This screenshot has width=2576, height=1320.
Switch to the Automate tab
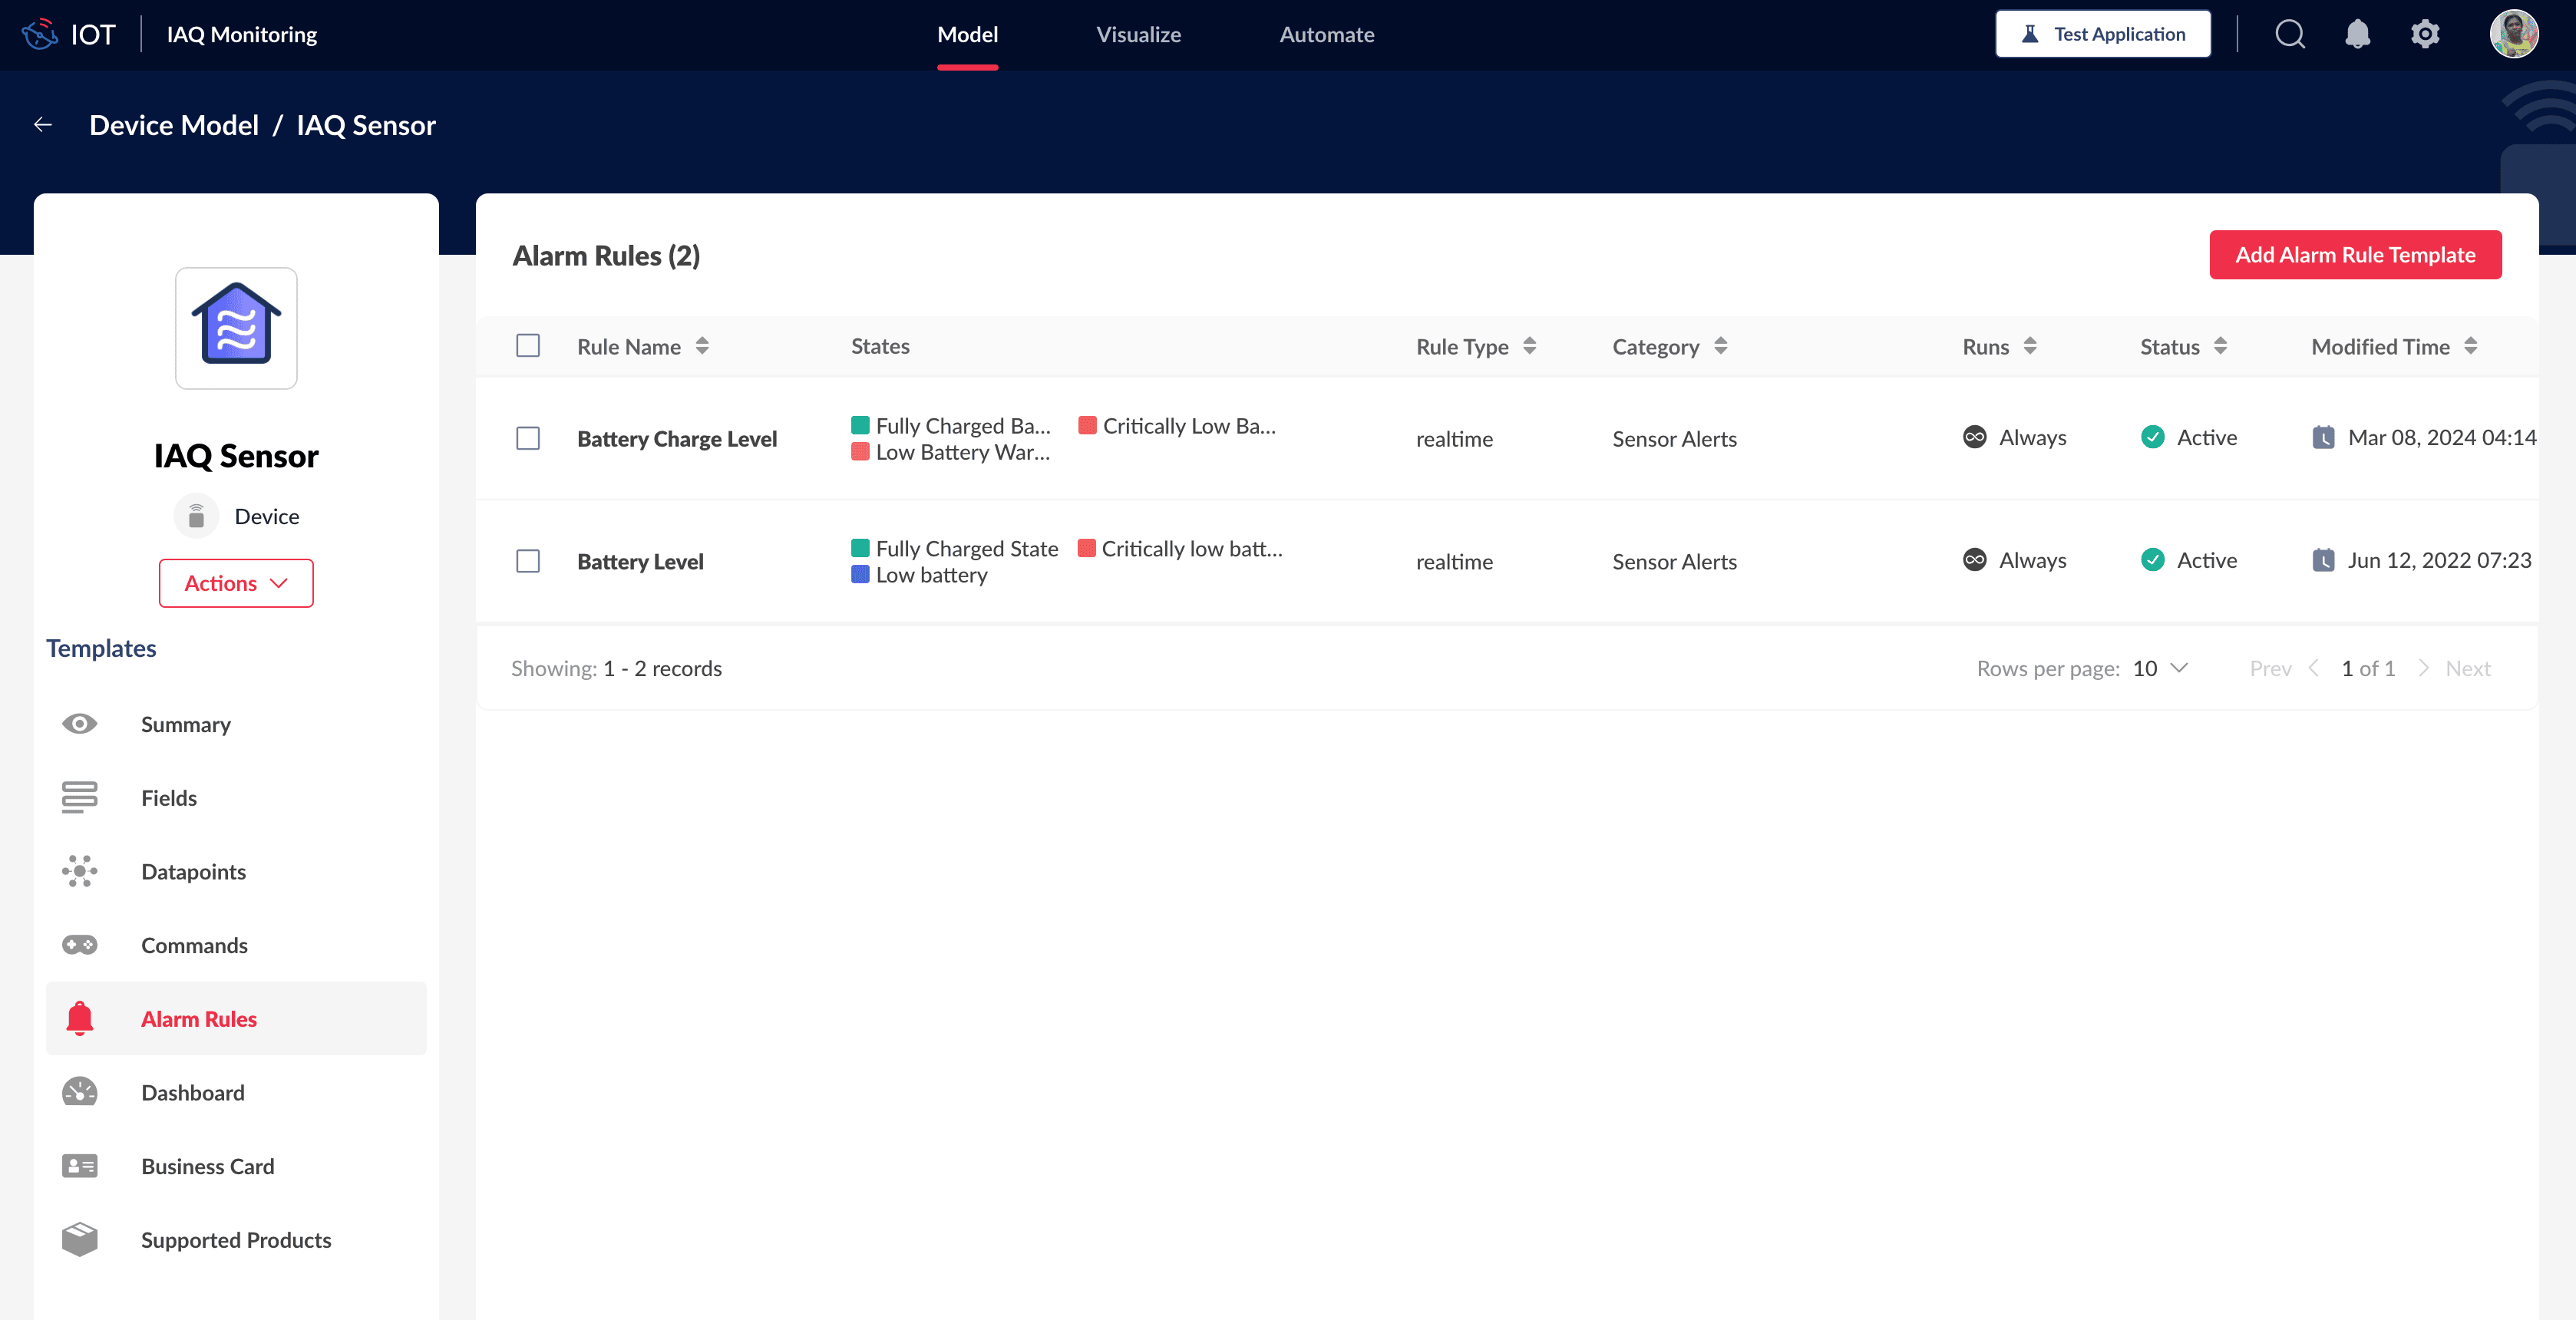click(1326, 35)
